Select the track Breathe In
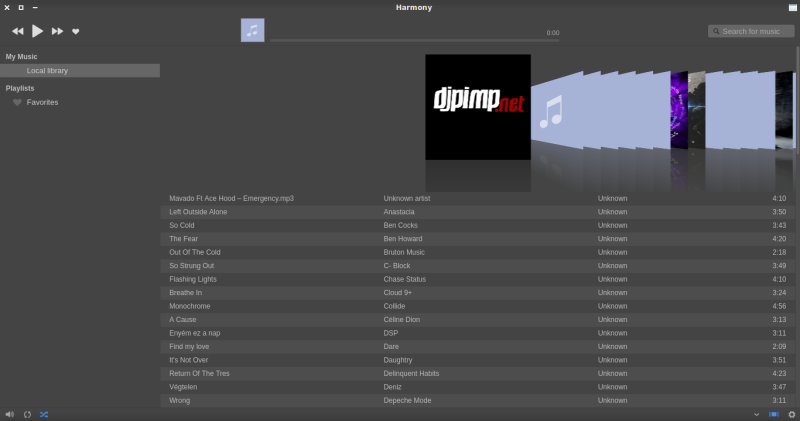The height and width of the screenshot is (421, 800). click(186, 293)
